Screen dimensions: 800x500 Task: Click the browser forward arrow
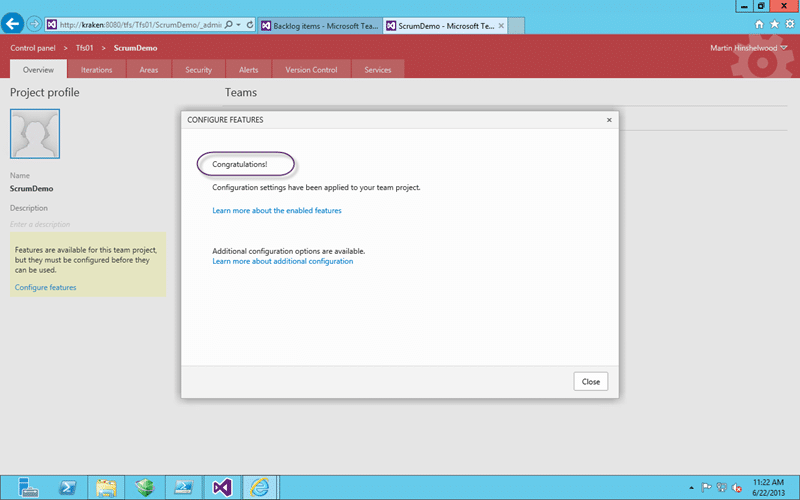[x=34, y=23]
